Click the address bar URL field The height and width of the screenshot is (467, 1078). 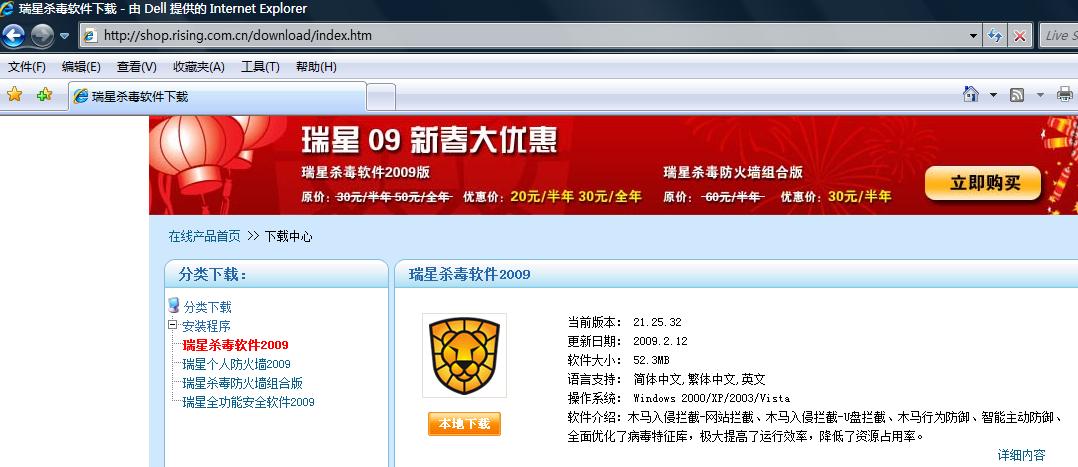click(522, 35)
